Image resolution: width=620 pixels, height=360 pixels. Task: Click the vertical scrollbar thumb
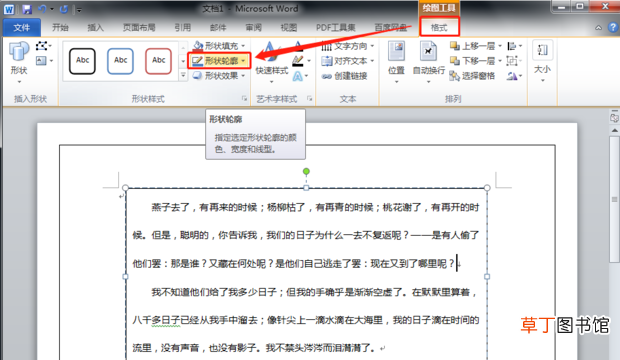[614, 199]
